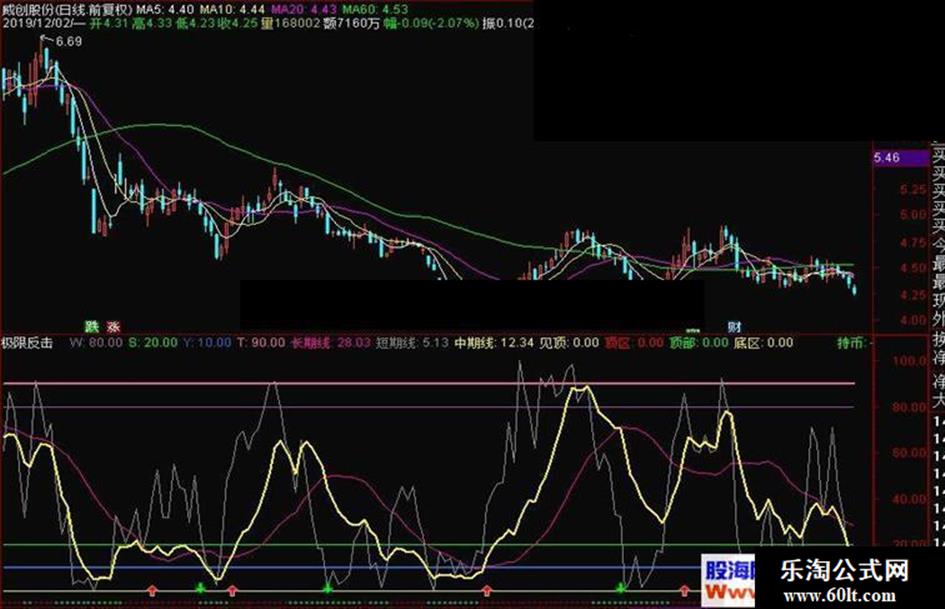945x609 pixels.
Task: Click the 额7160万 turnover value
Action: [351, 24]
